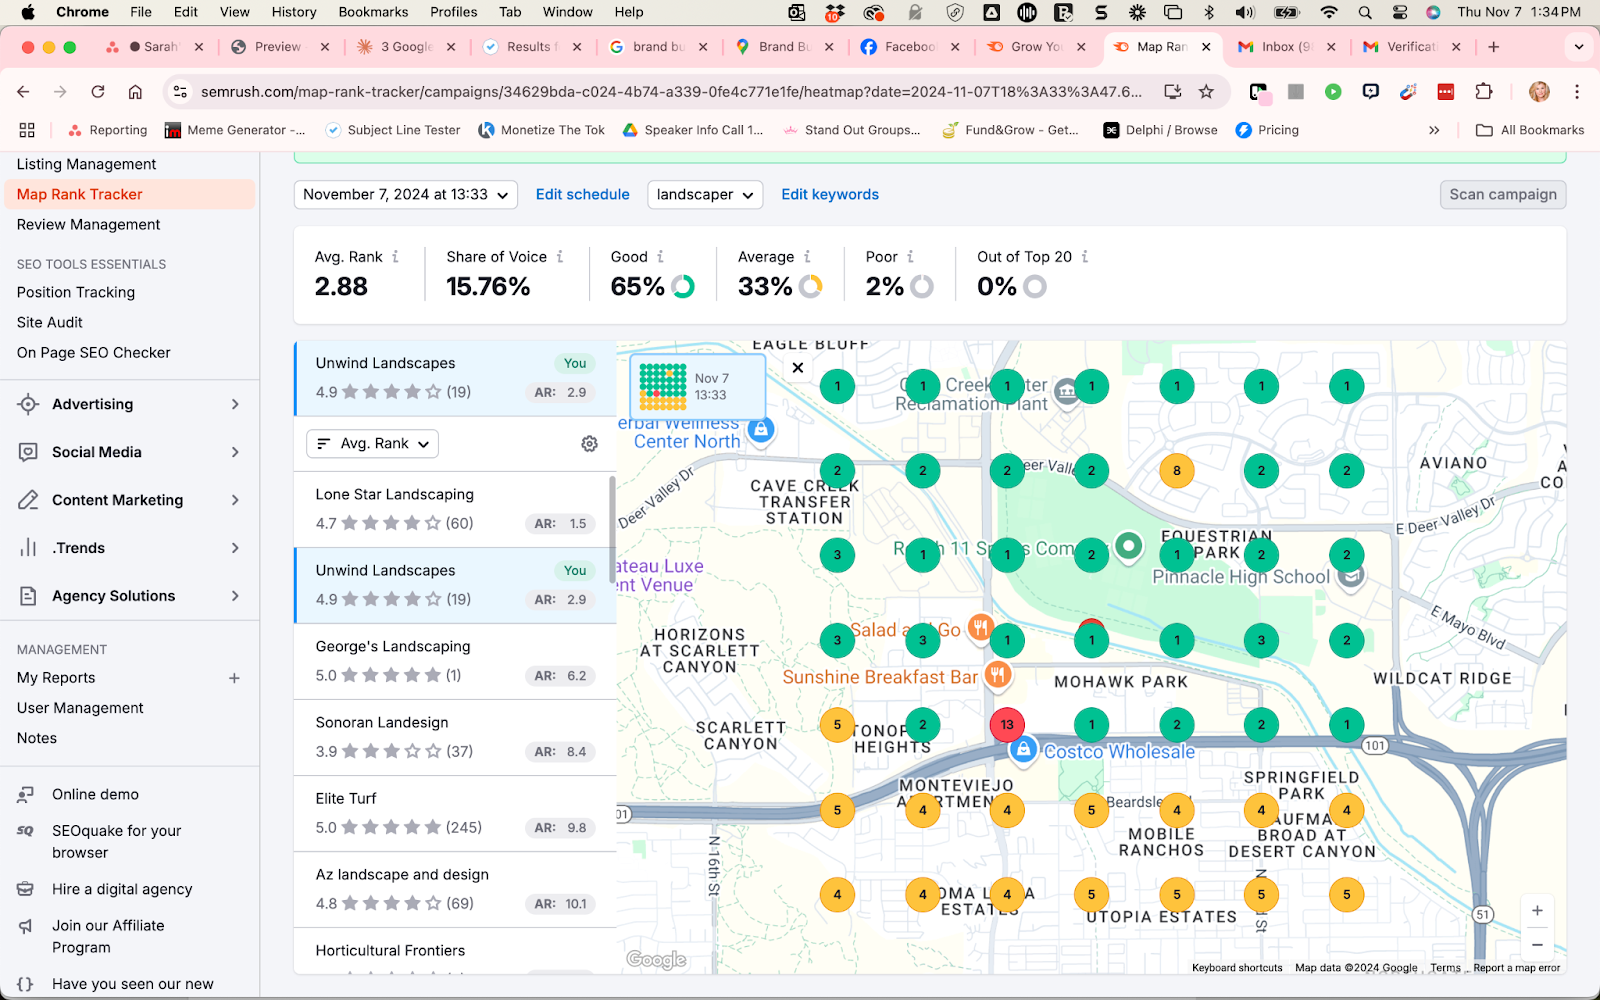Switch to the Inbox tab

(1287, 47)
